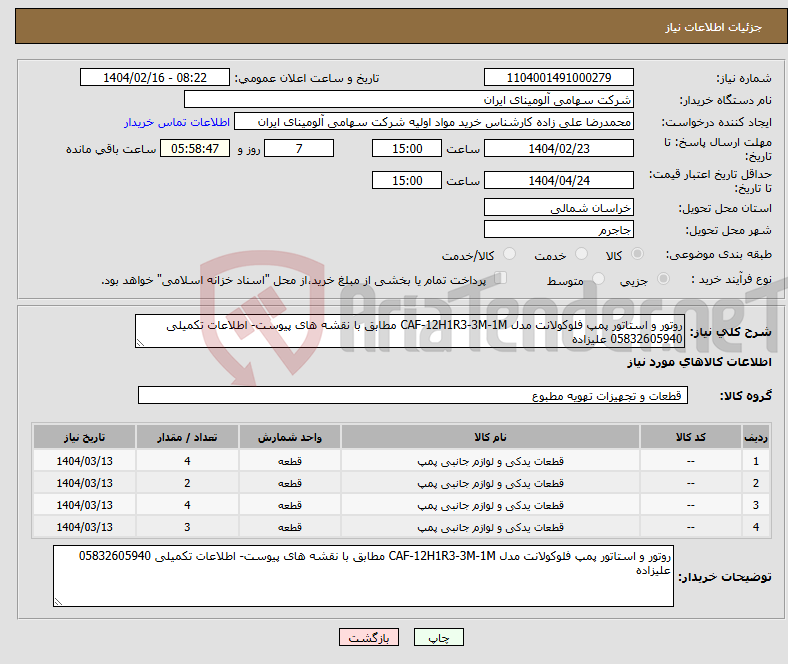Viewport: 788px width, 664px height.
Task: Select the کالا/خدمت radio button
Action: tap(510, 254)
